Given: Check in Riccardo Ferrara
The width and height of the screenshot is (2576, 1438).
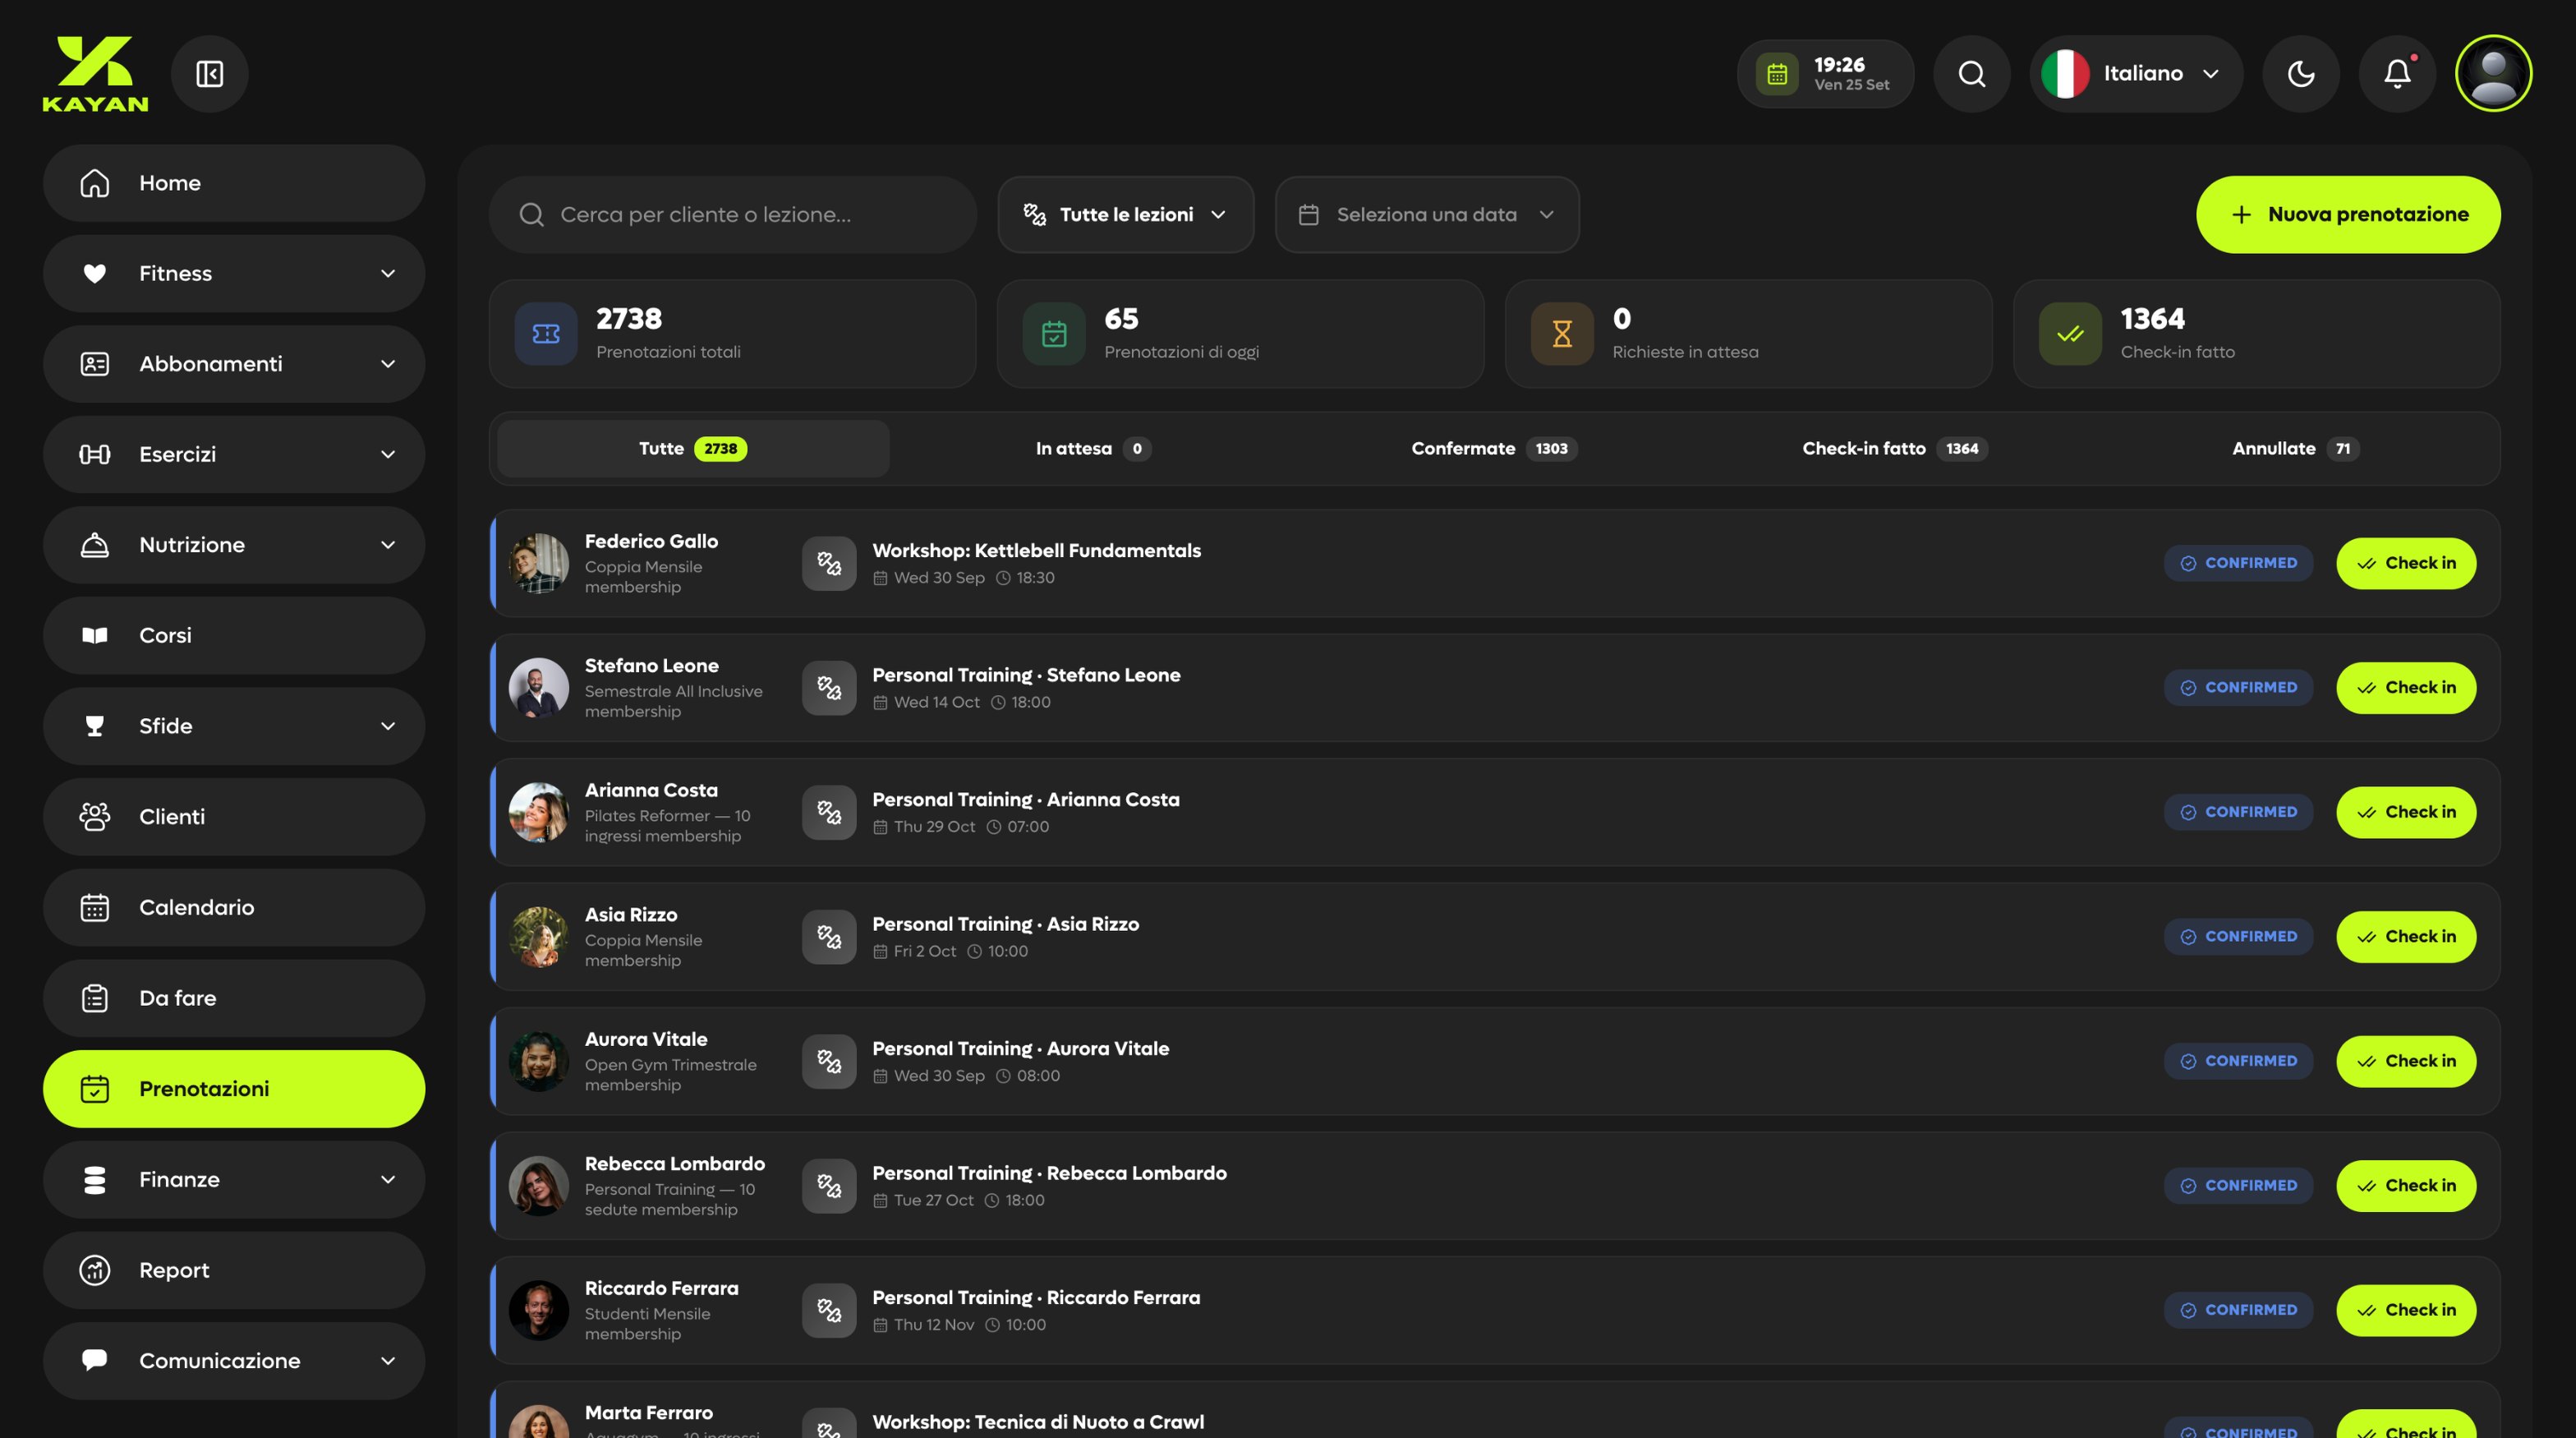Looking at the screenshot, I should (x=2406, y=1311).
